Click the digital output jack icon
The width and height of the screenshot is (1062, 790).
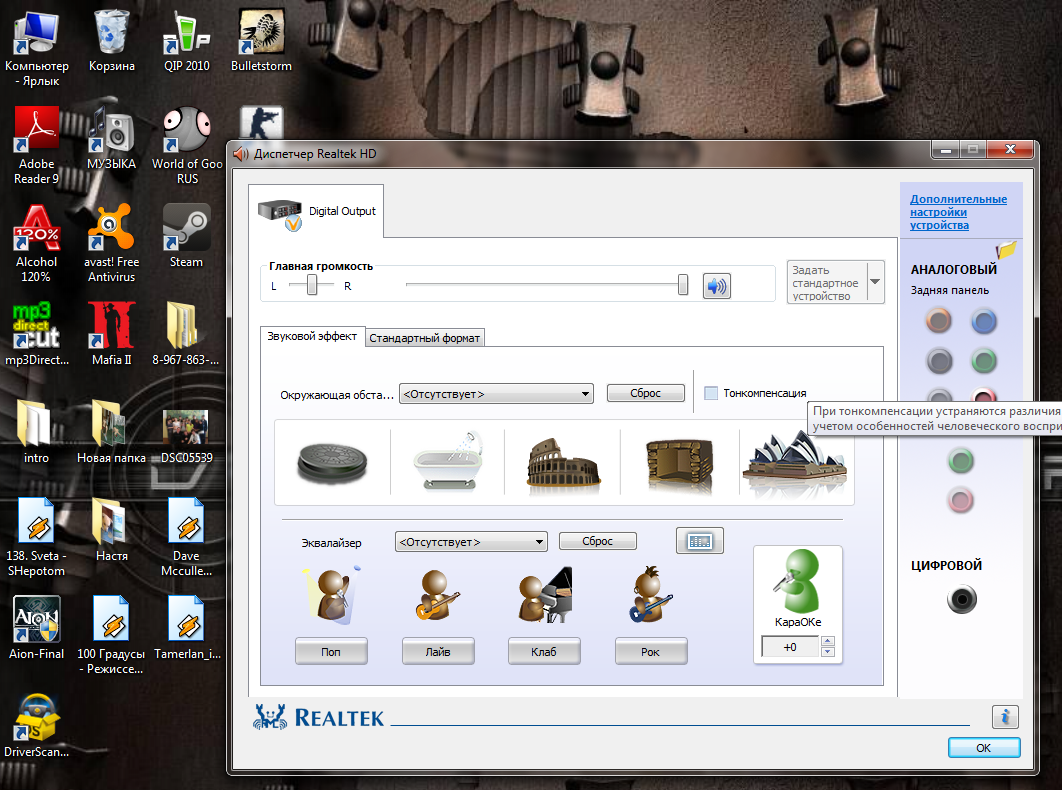pyautogui.click(x=961, y=600)
